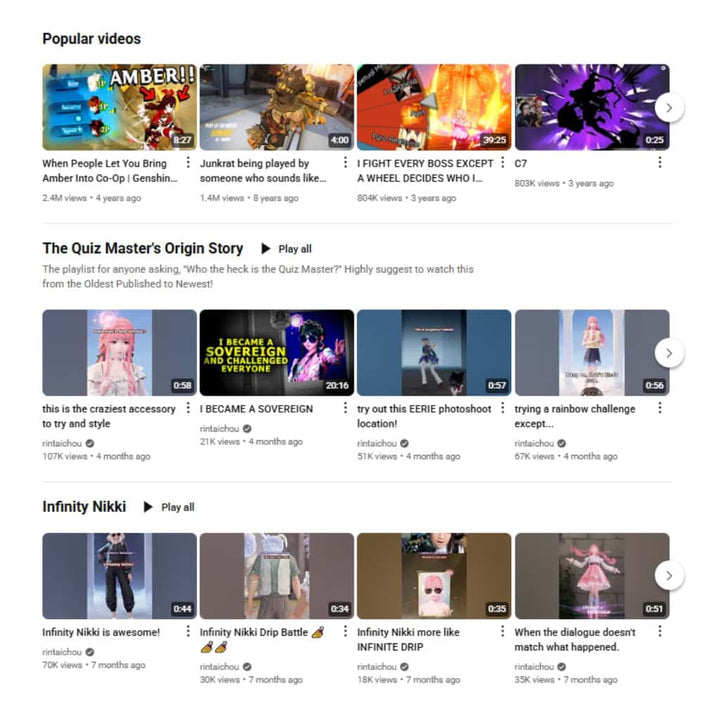Open the Infinity Nikki playlist title
Screen dimensions: 720x720
click(x=84, y=506)
